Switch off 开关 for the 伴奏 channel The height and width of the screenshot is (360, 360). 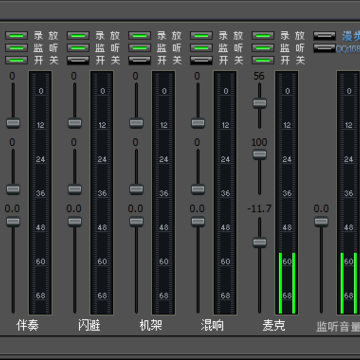coord(16,60)
